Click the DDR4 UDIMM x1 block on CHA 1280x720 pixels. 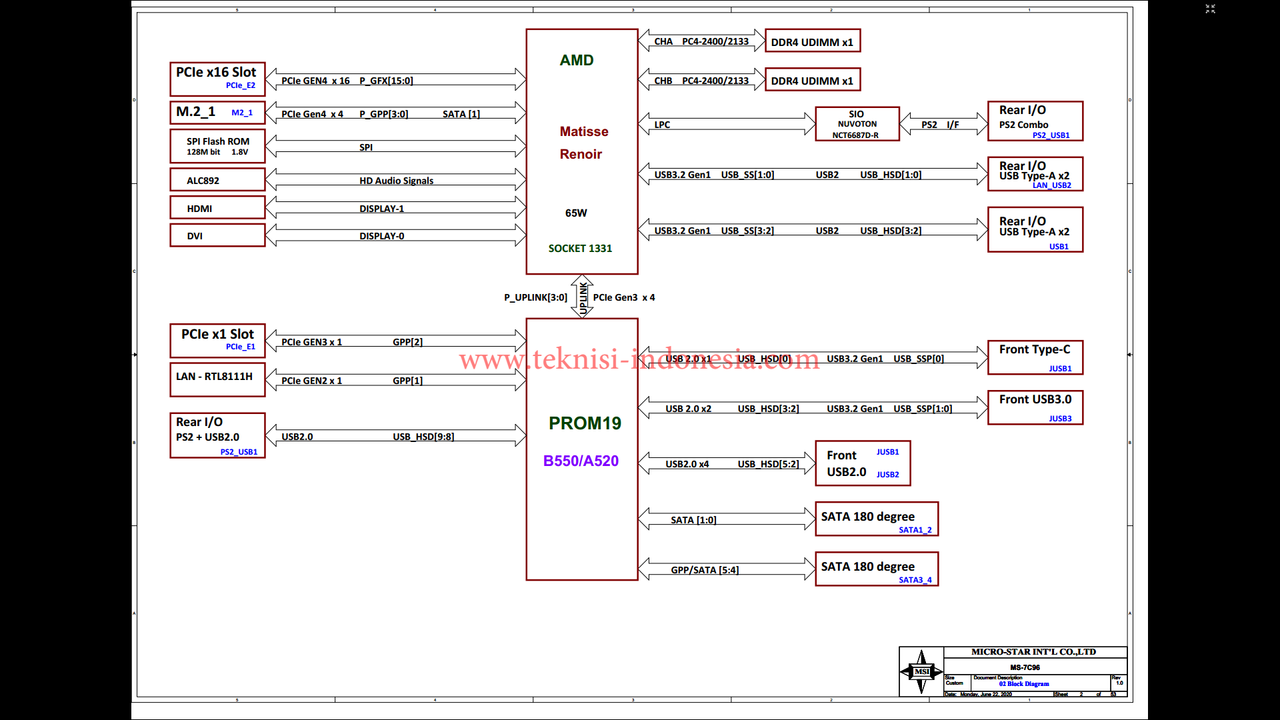813,41
